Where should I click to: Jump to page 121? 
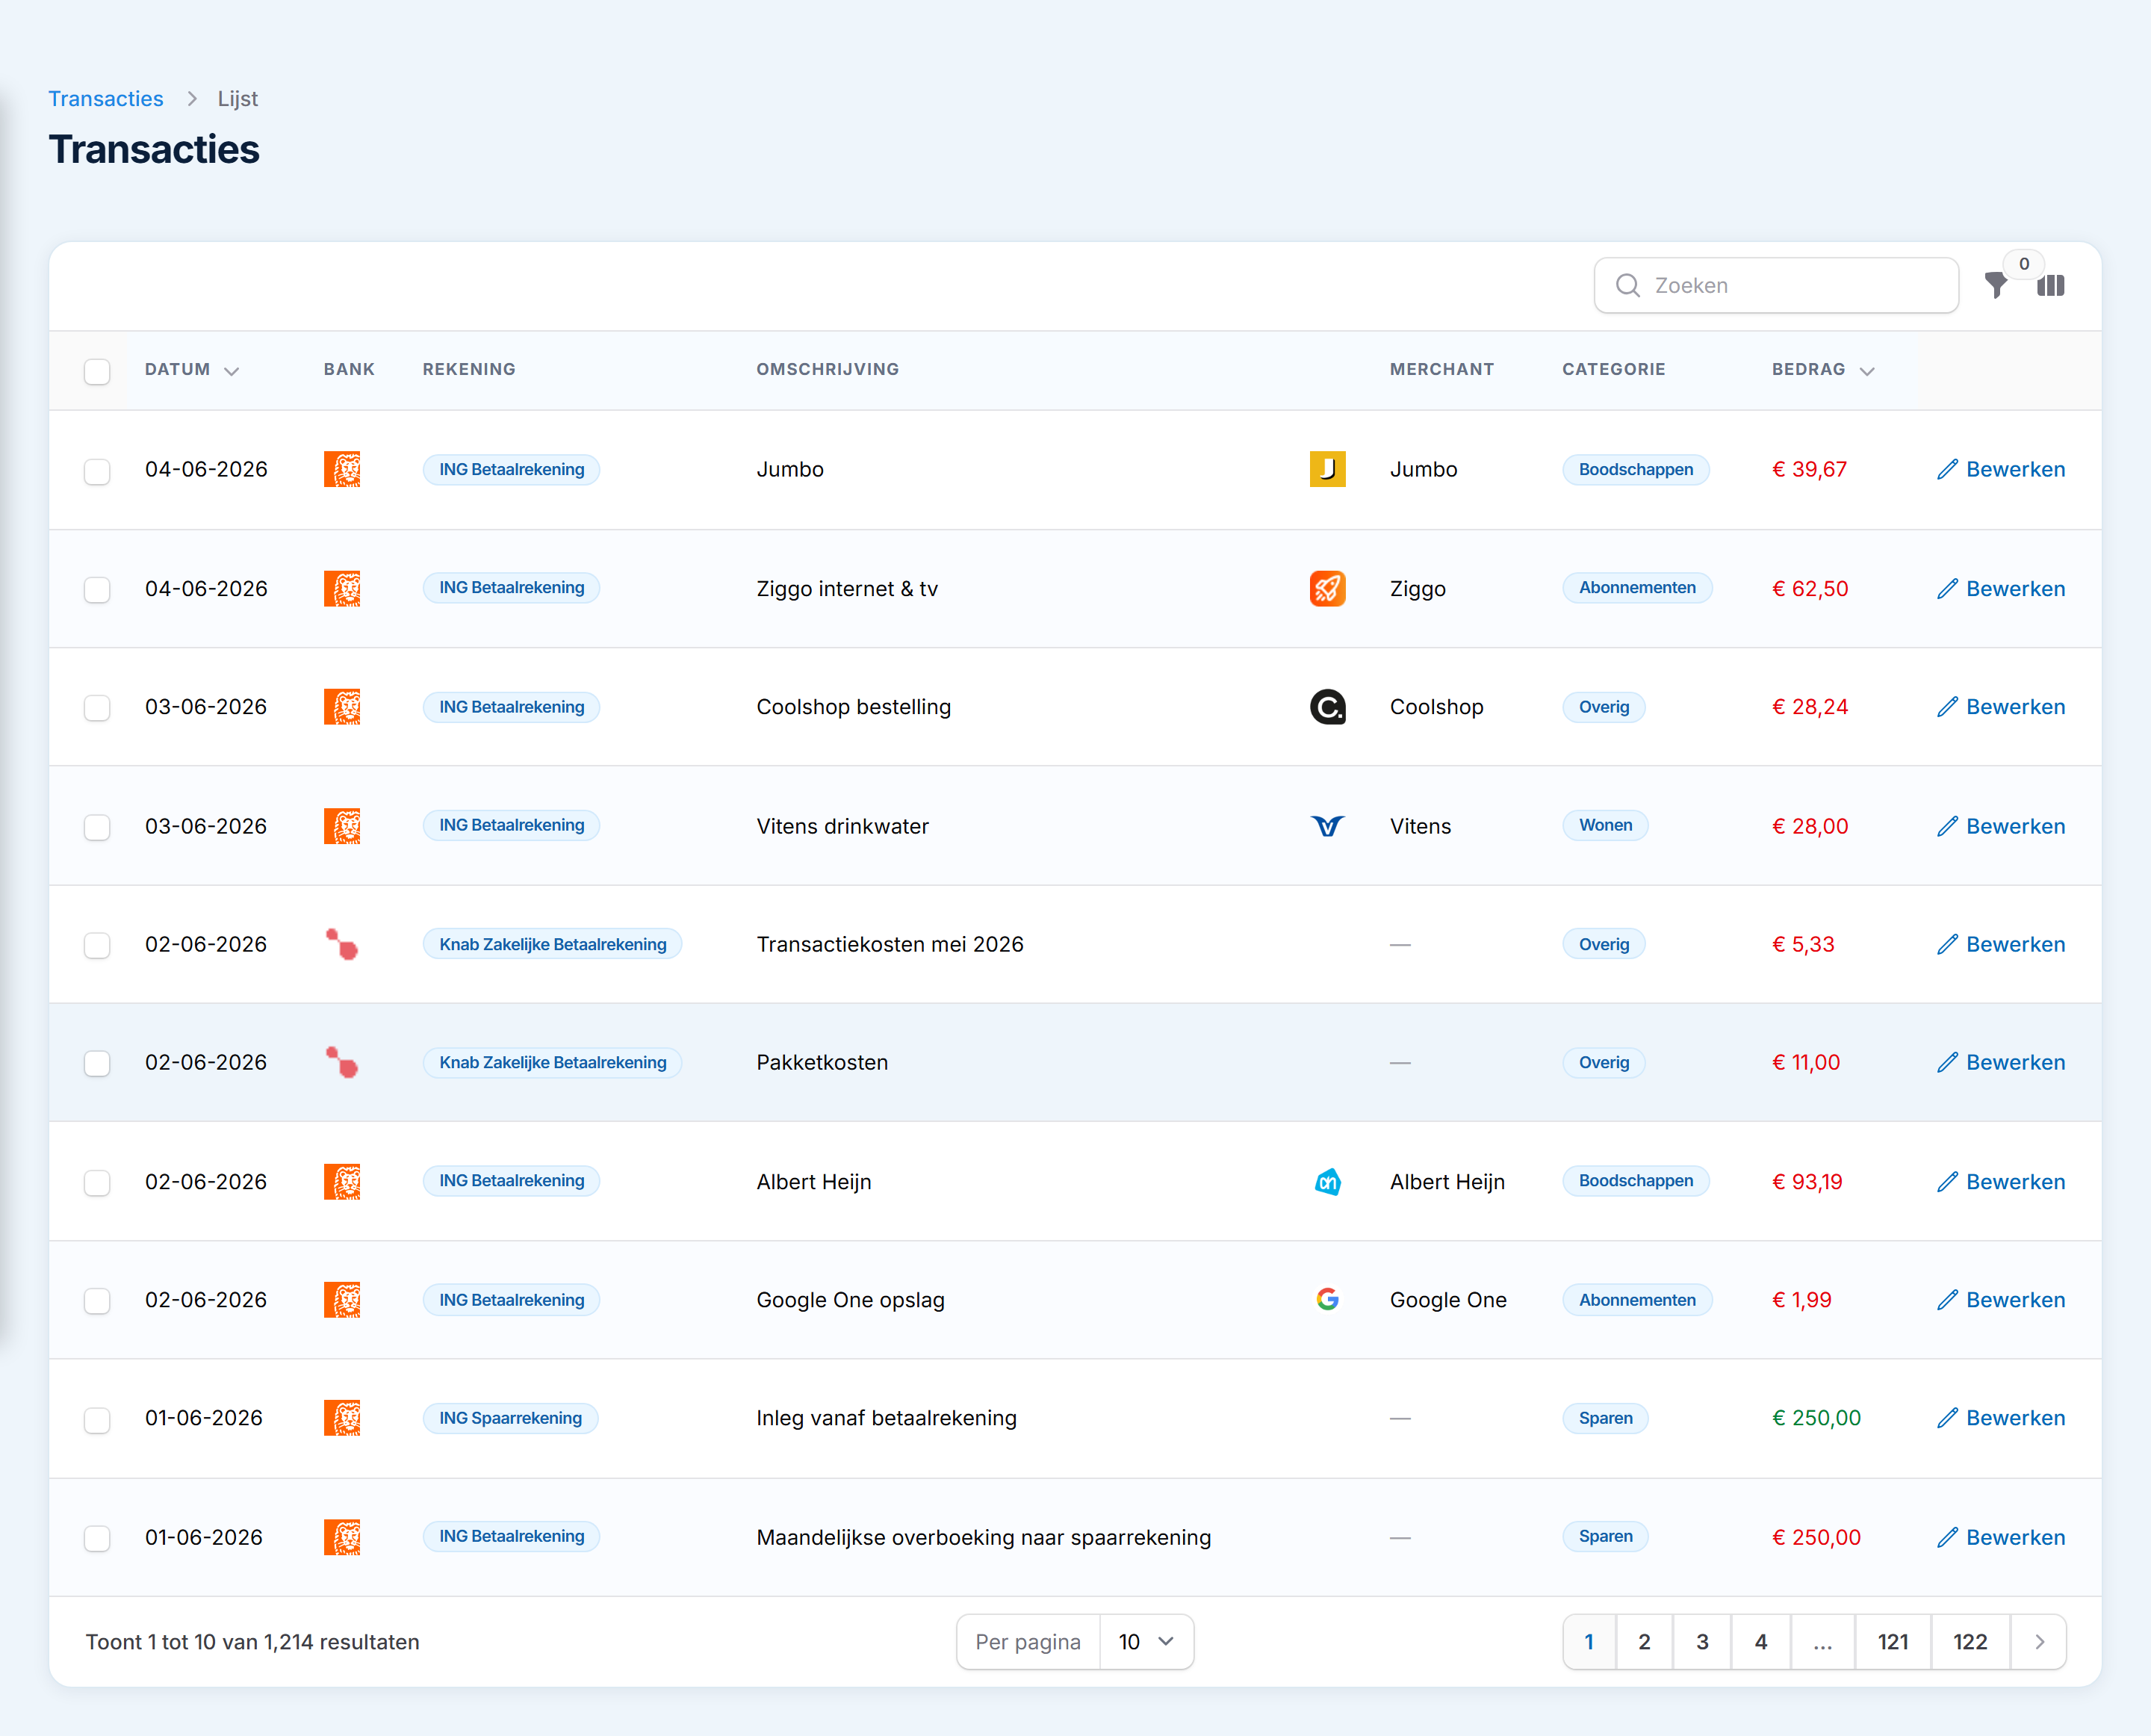click(1893, 1642)
